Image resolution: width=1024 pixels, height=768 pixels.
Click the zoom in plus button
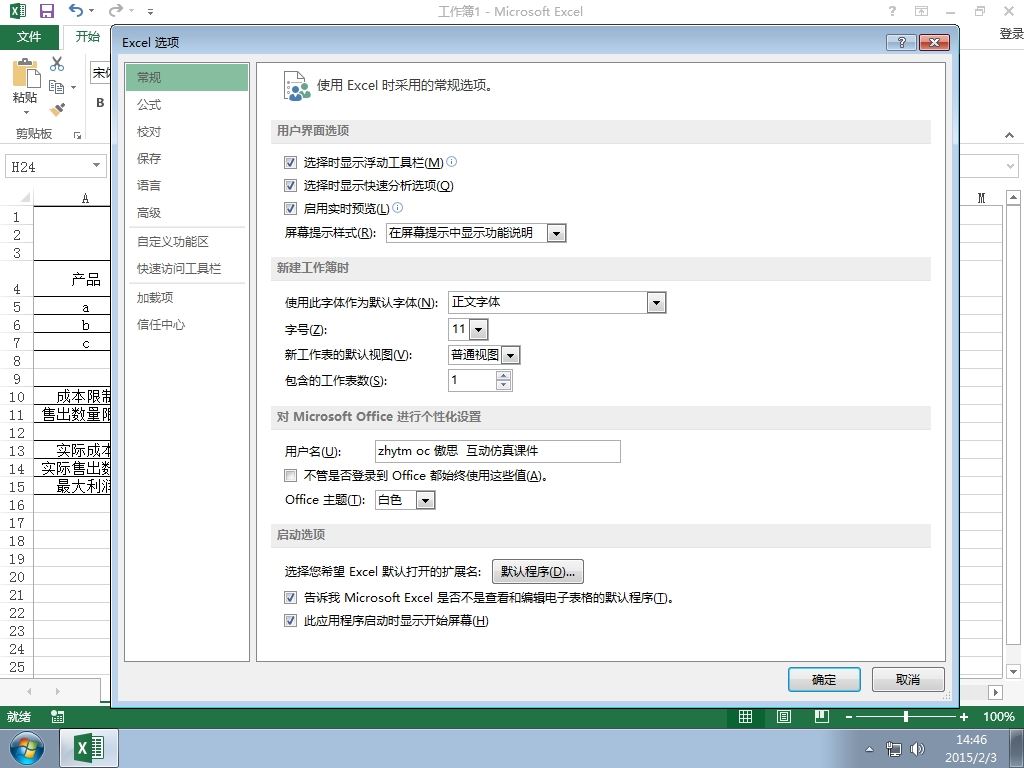(963, 717)
